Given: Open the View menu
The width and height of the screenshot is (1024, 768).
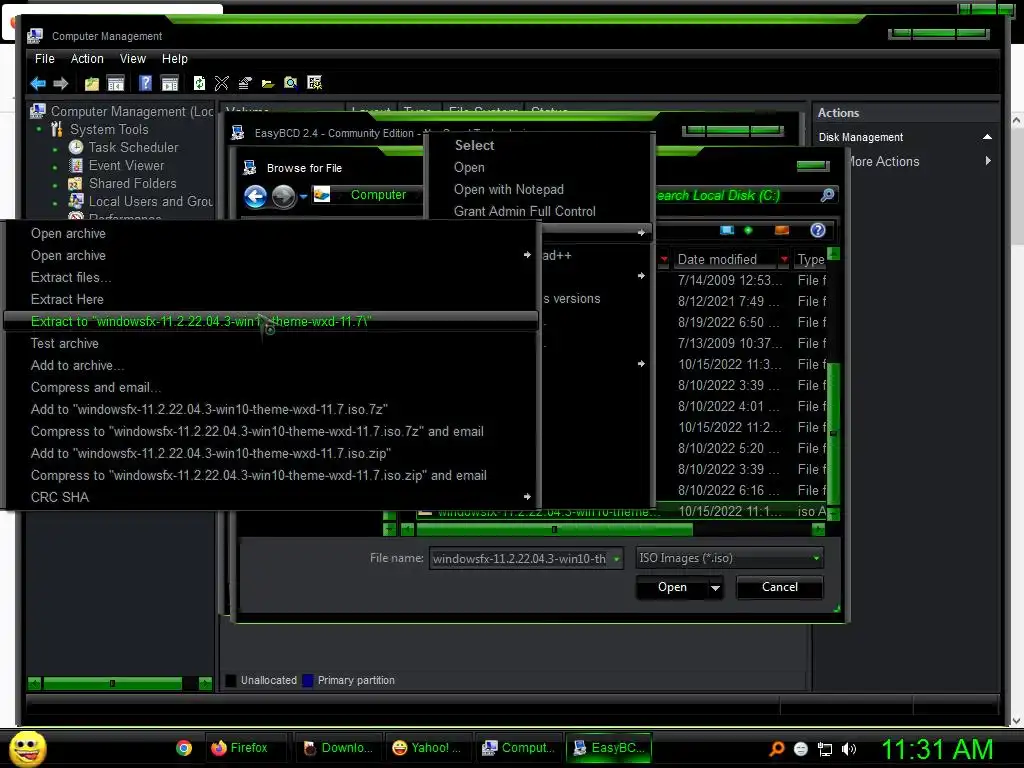Looking at the screenshot, I should 133,59.
